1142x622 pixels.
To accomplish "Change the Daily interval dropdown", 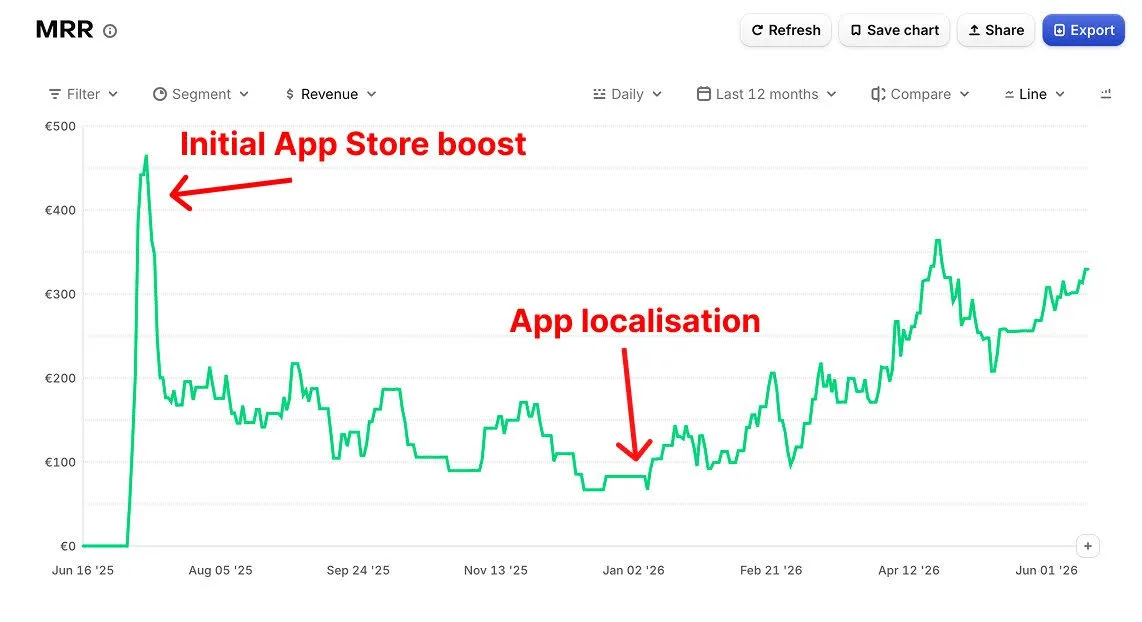I will (627, 94).
